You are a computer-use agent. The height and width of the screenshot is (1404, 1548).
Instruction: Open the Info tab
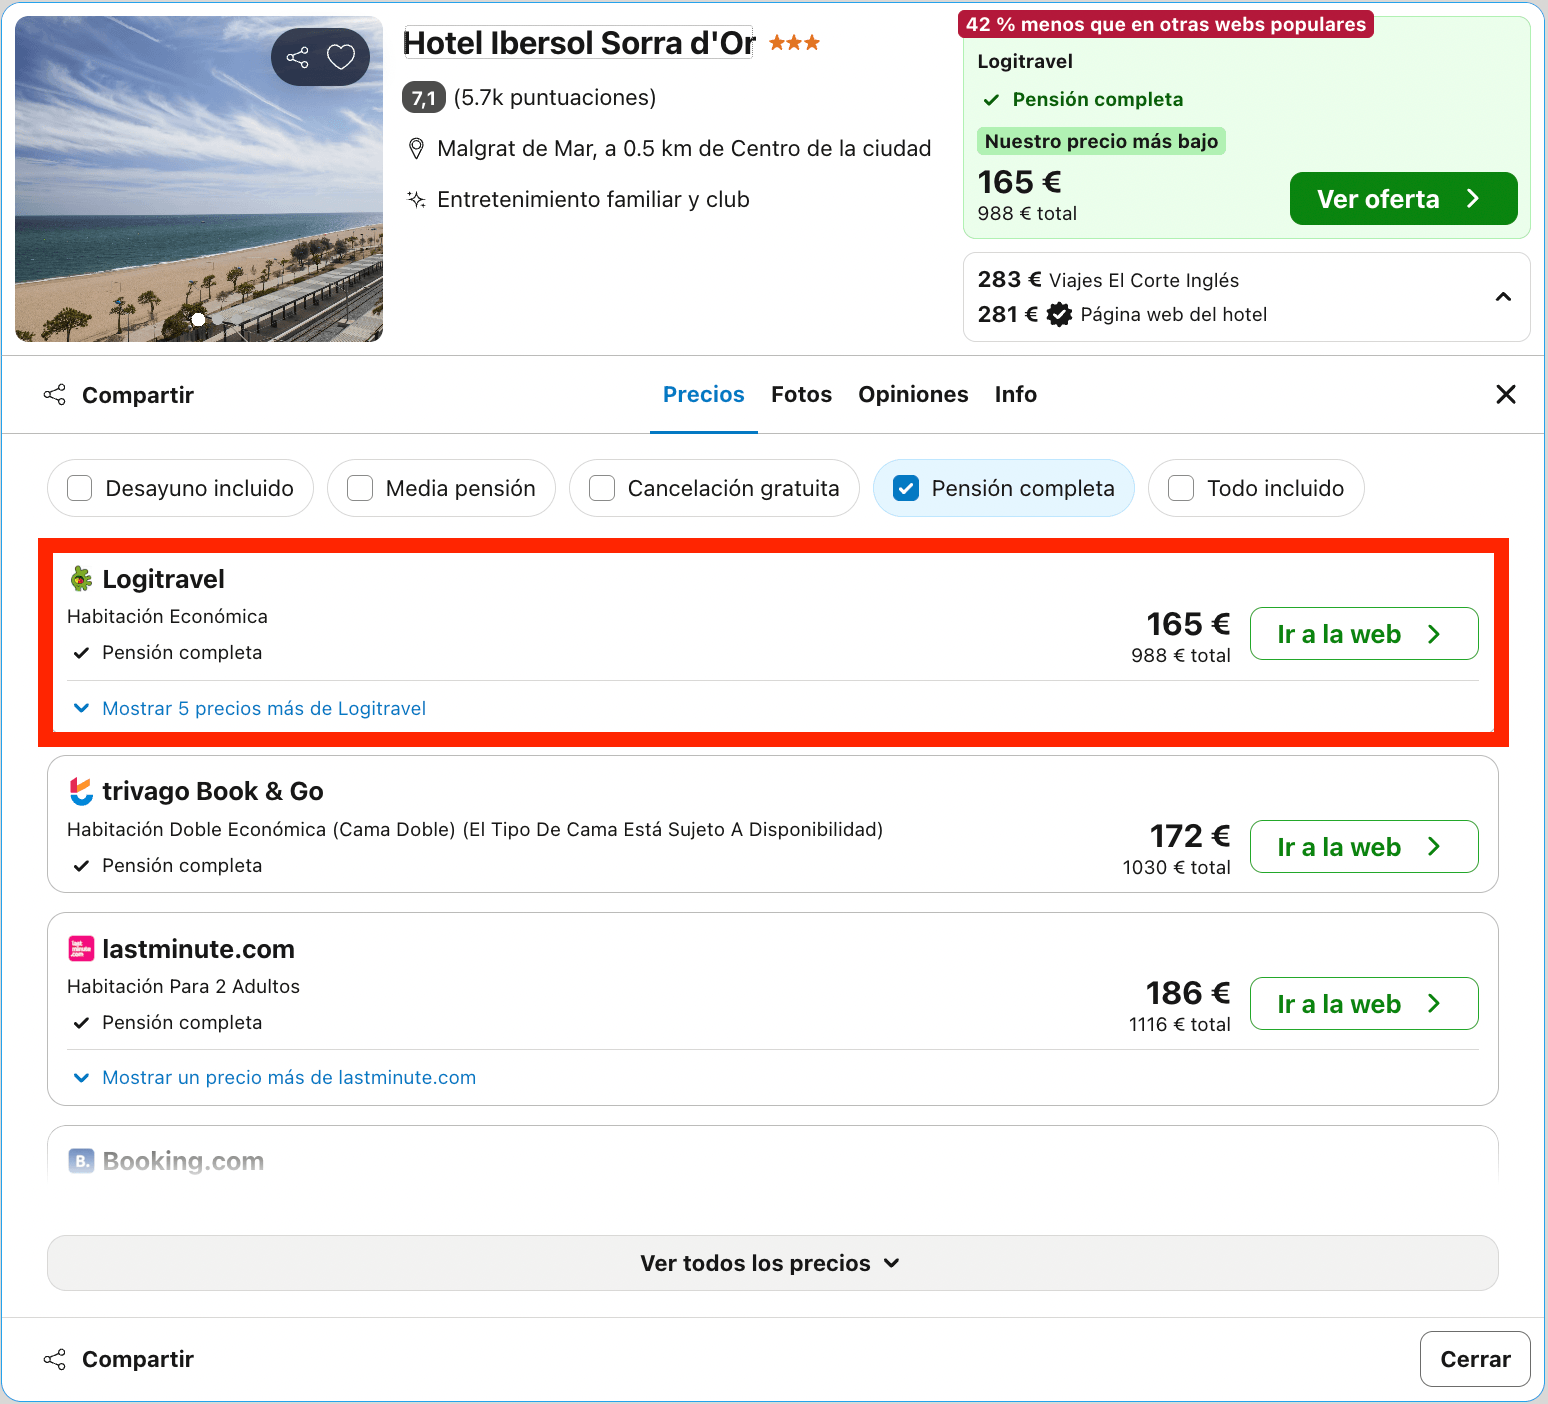1015,394
